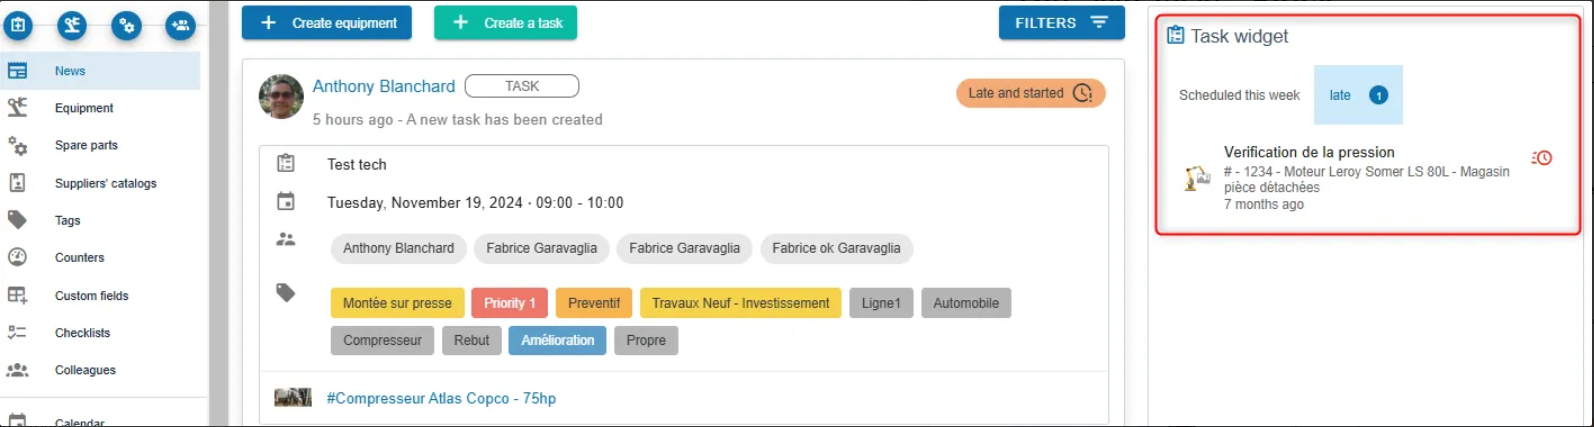
Task: Go to Suppliers' catalogs section
Action: click(105, 183)
